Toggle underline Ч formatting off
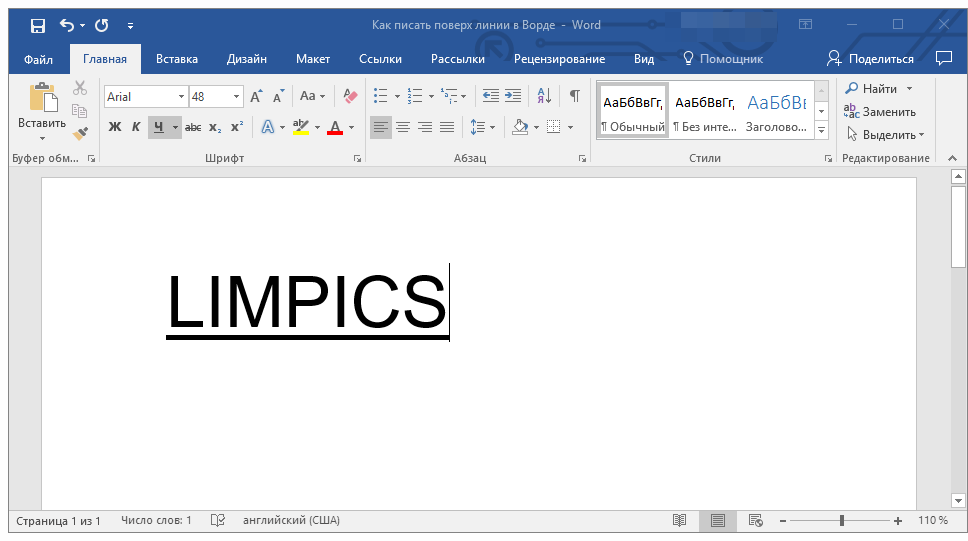The height and width of the screenshot is (541, 968). (x=159, y=127)
